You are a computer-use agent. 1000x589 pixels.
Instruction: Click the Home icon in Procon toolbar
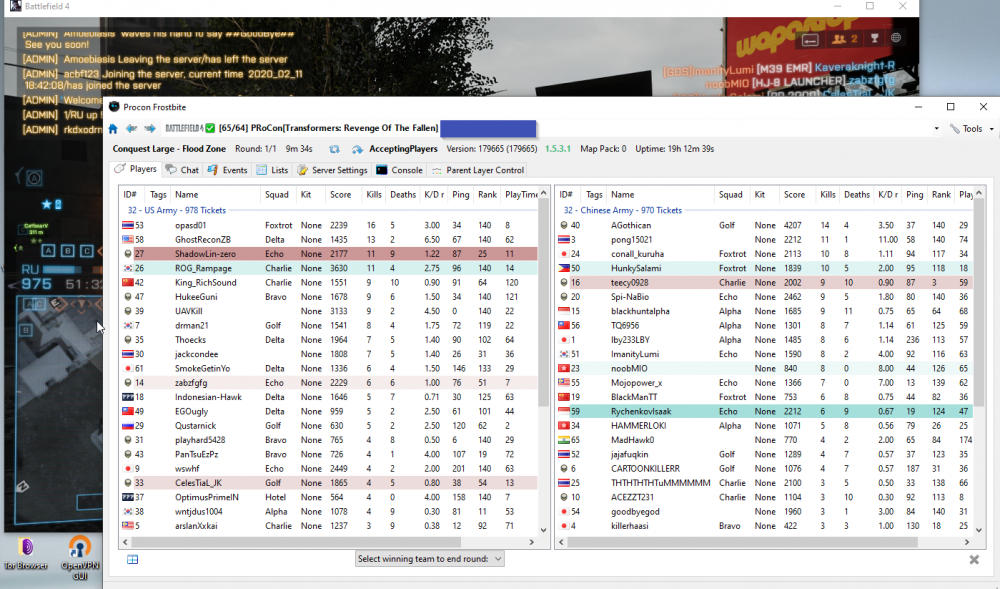(x=113, y=128)
